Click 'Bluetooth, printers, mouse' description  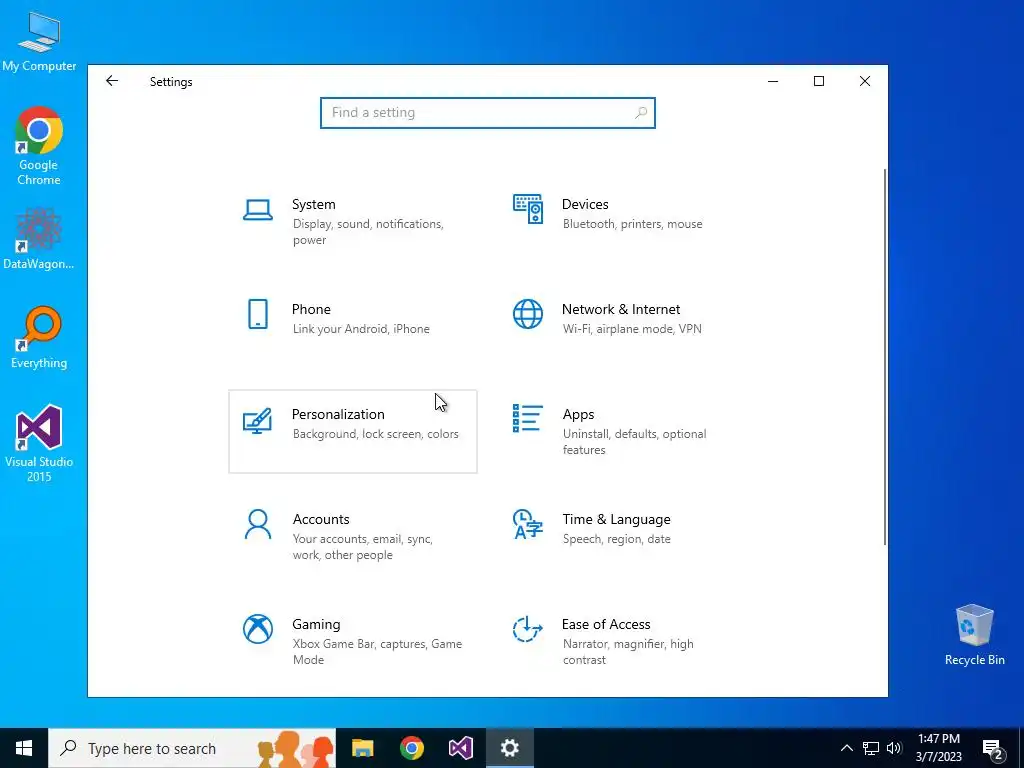click(633, 224)
